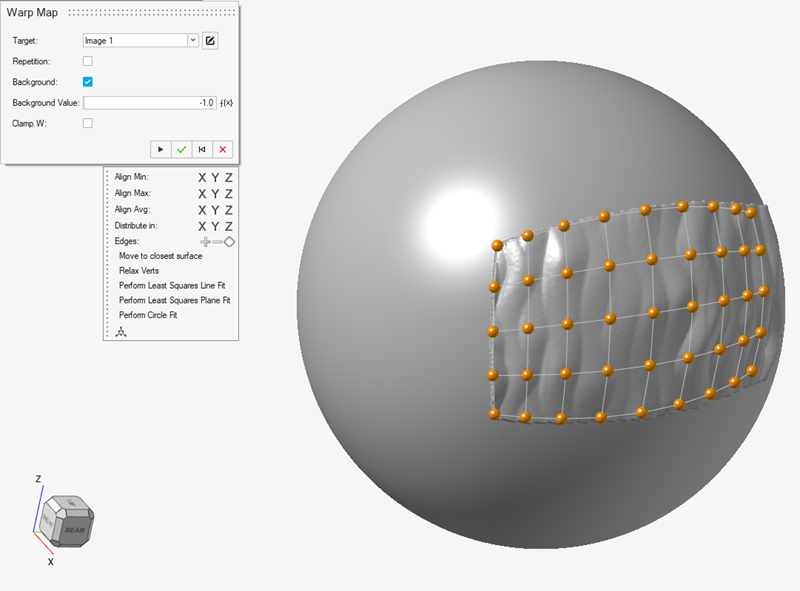Click the diamond icon beside Edges

point(229,242)
